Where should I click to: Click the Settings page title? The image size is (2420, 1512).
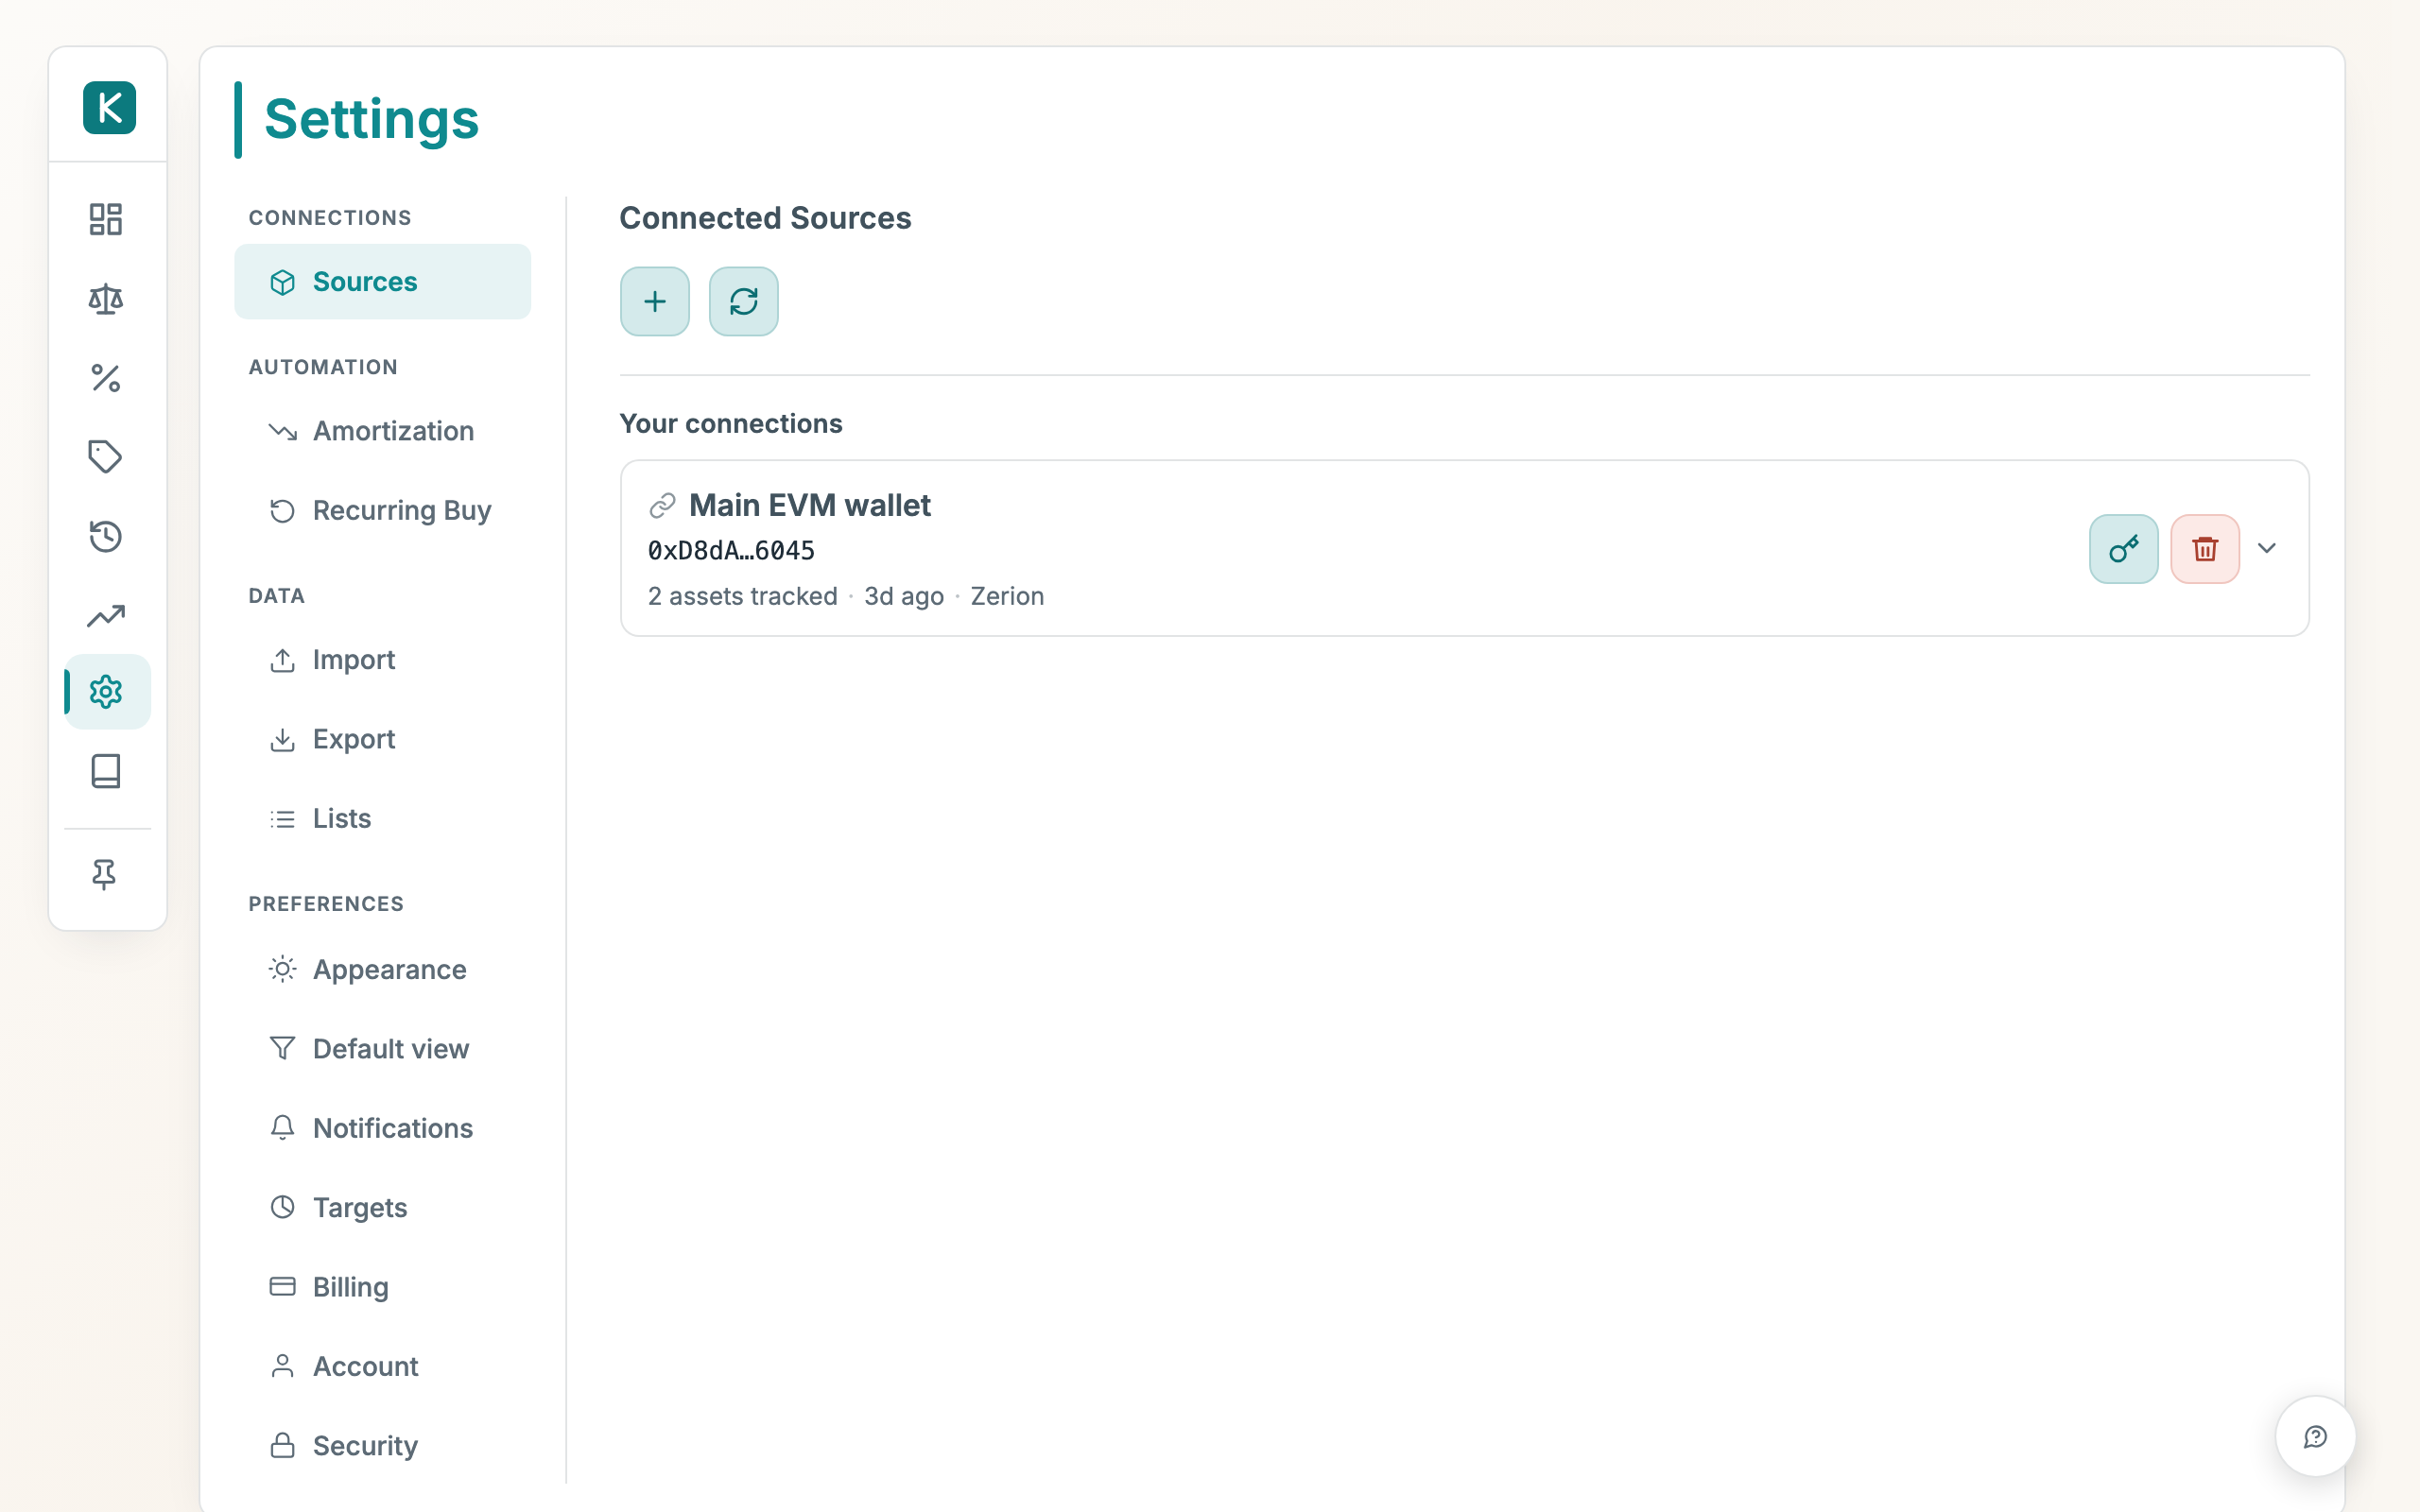pos(371,119)
